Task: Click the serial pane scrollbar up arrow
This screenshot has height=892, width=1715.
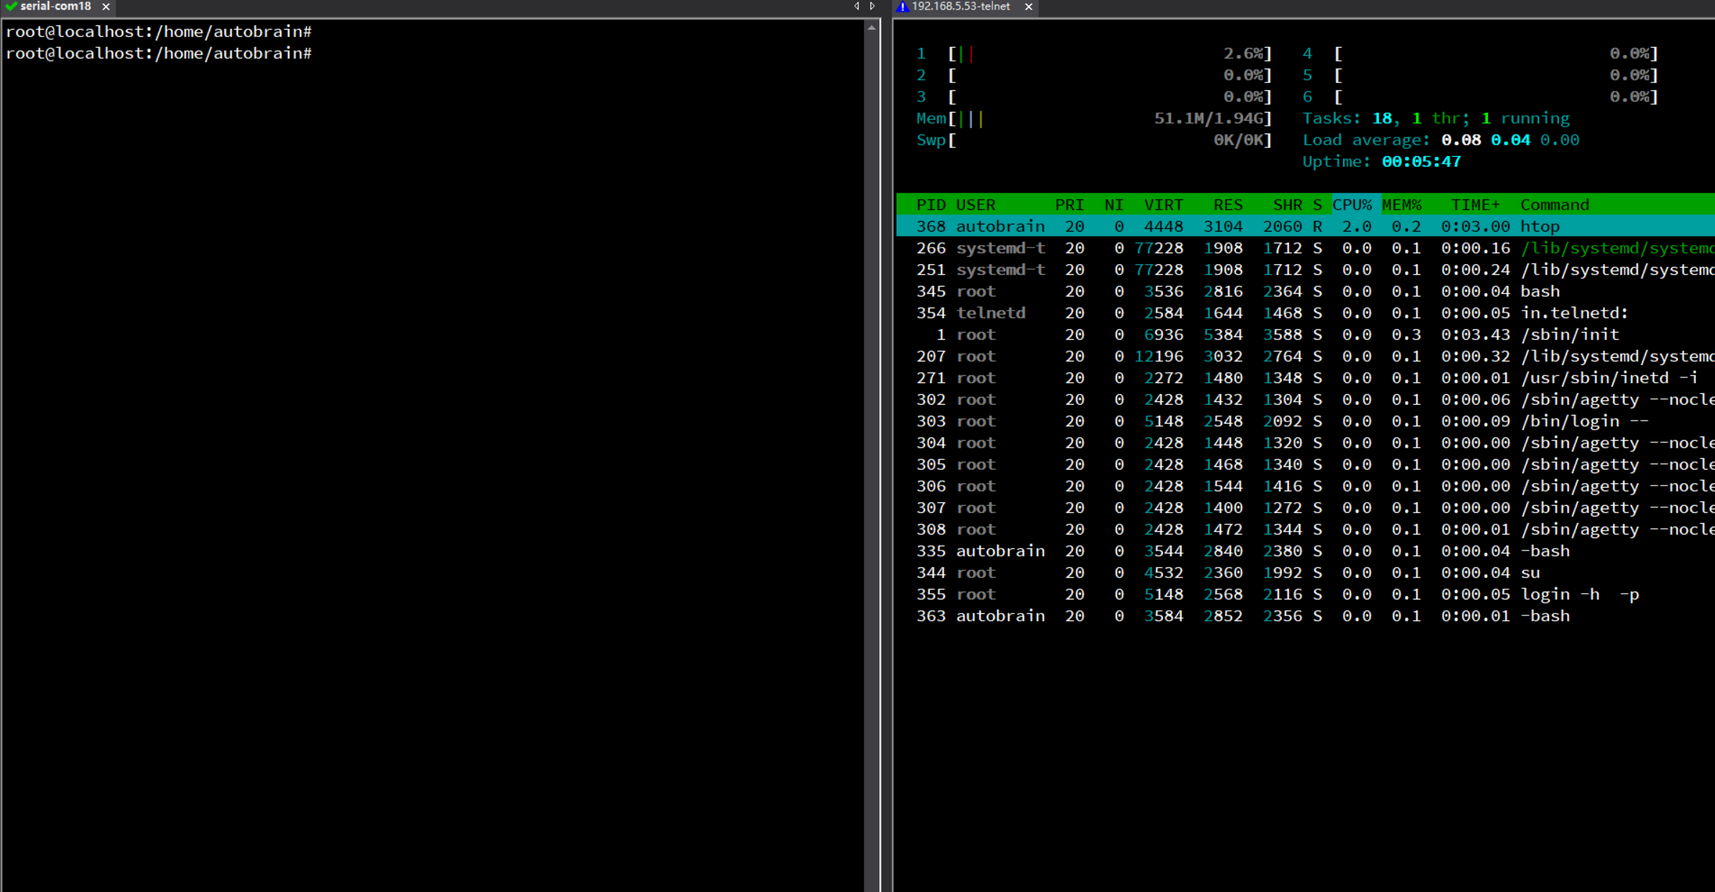Action: [872, 28]
